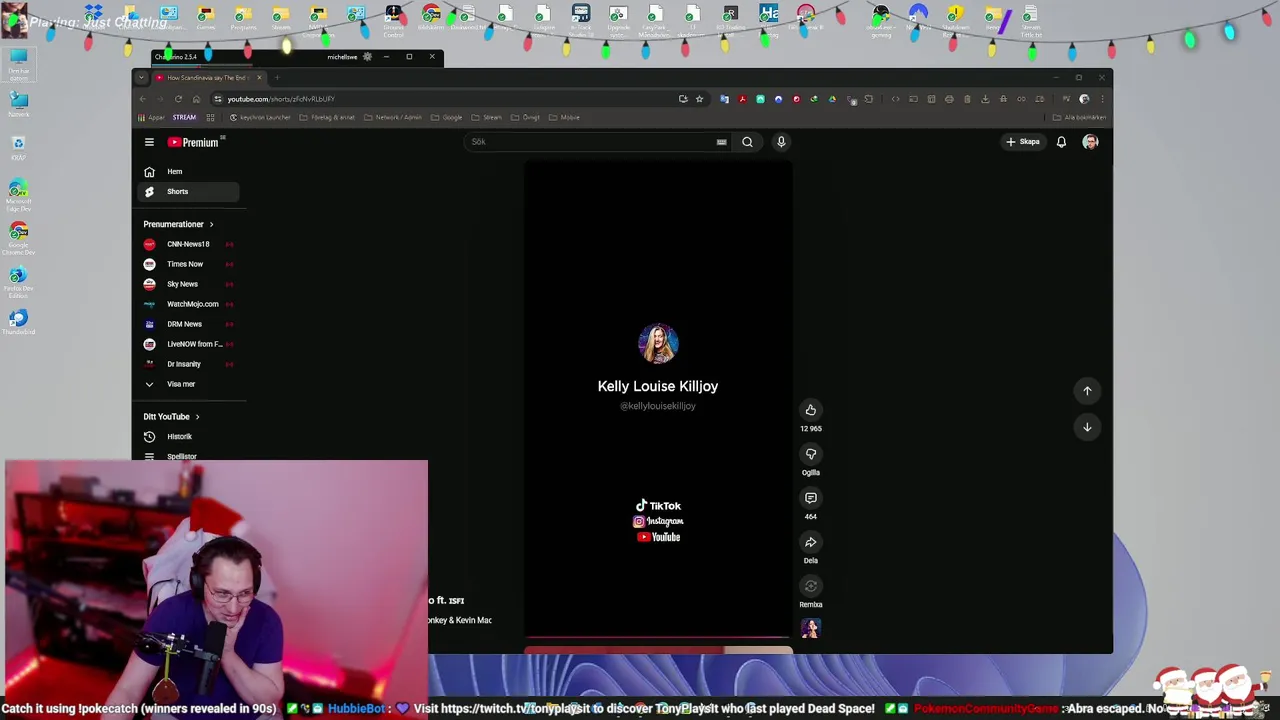The image size is (1280, 720).
Task: Select Hem in sidebar
Action: click(x=188, y=172)
